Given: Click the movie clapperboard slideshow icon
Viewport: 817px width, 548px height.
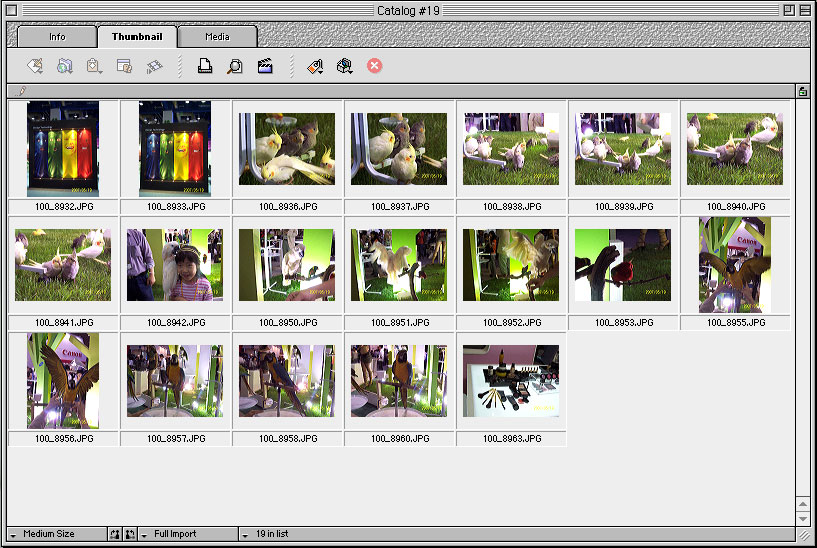Looking at the screenshot, I should (265, 66).
